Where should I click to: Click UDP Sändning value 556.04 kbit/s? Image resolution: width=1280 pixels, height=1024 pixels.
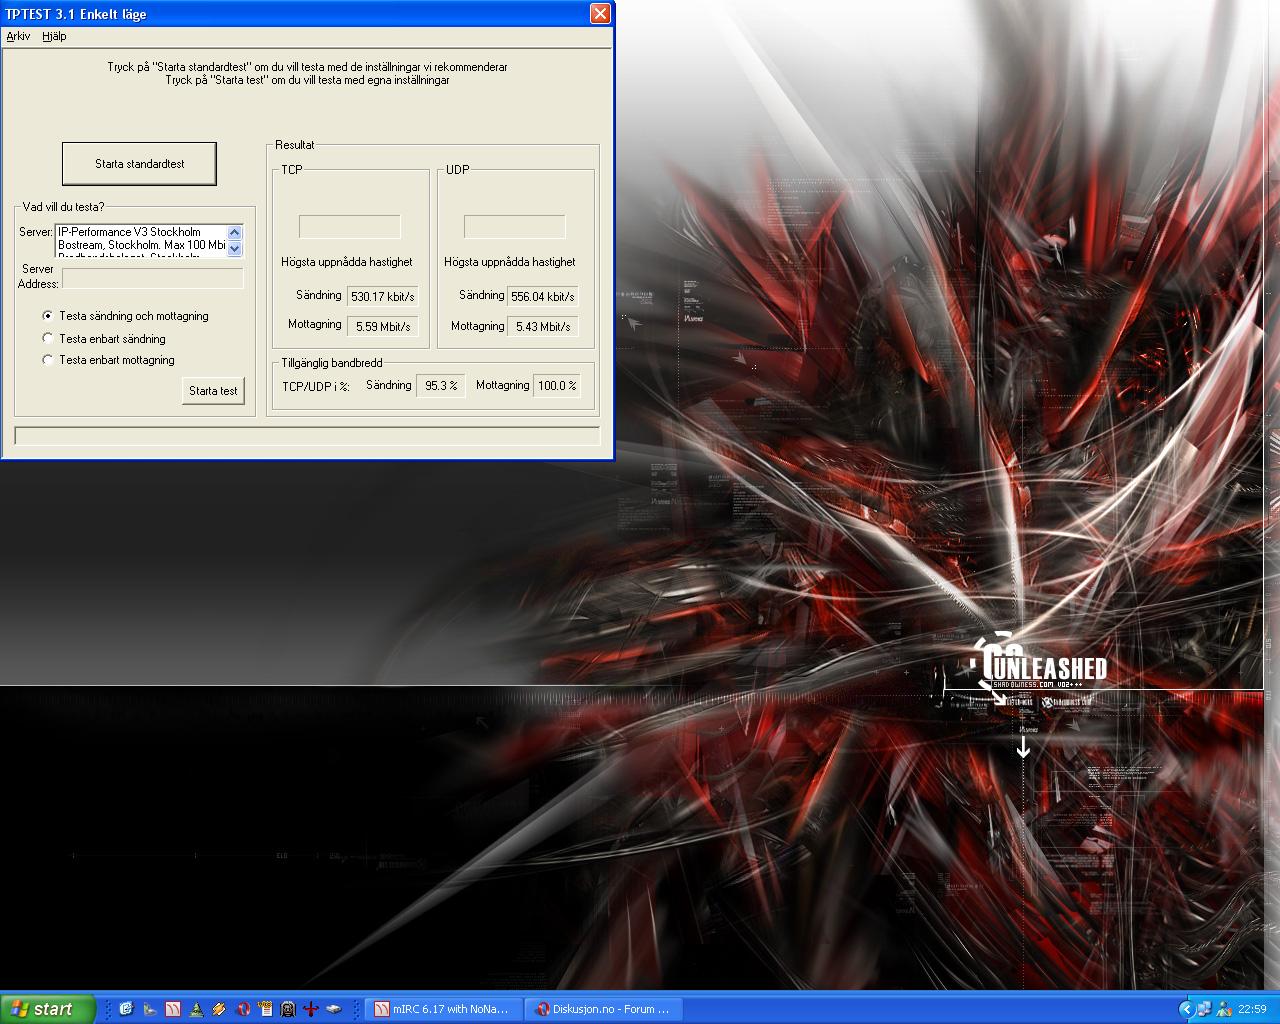click(543, 296)
